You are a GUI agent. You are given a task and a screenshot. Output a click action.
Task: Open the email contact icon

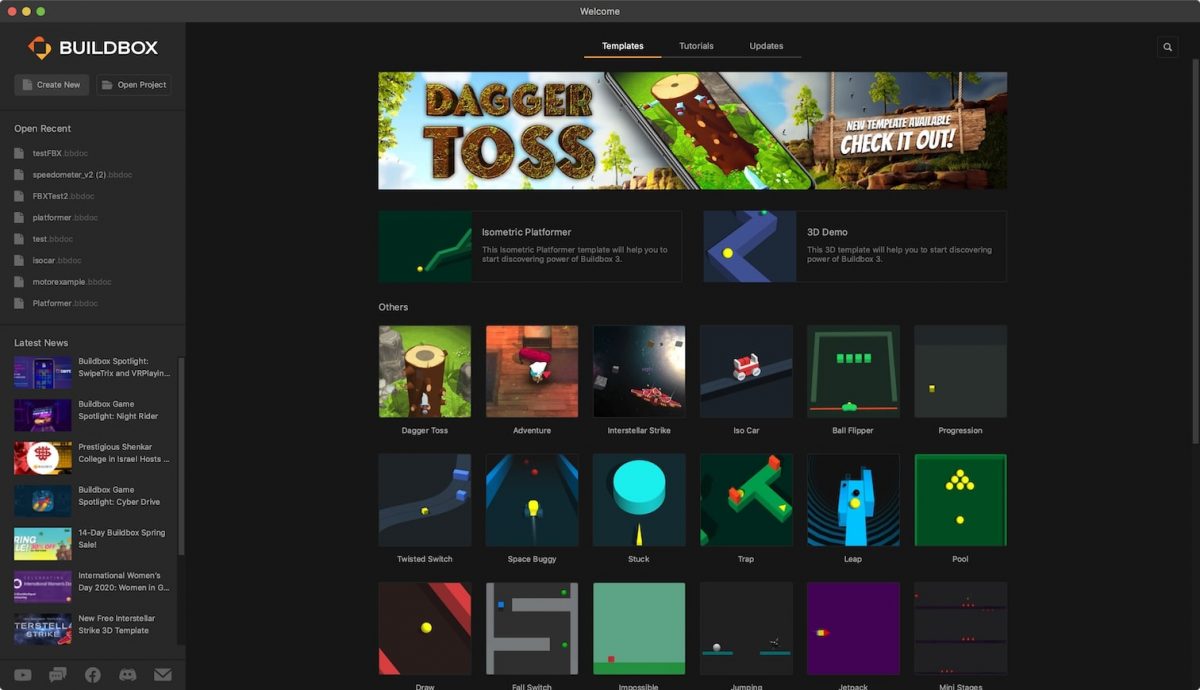(162, 675)
